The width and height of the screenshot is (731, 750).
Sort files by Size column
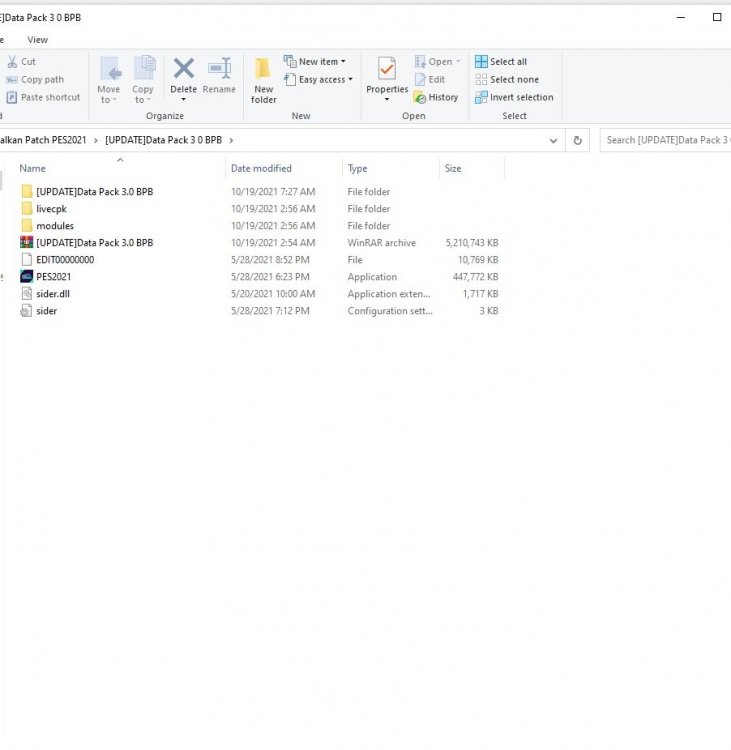(453, 169)
